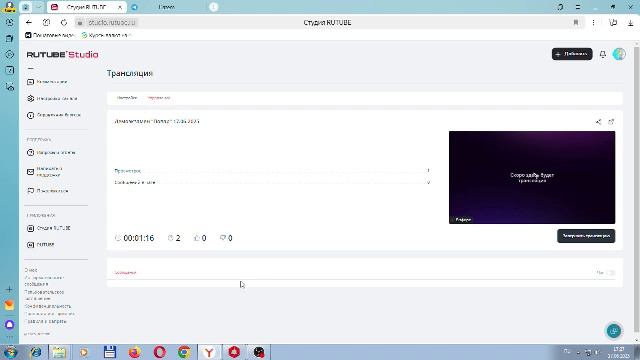
Task: Click the plus icon in browser side panel
Action: tap(9, 289)
